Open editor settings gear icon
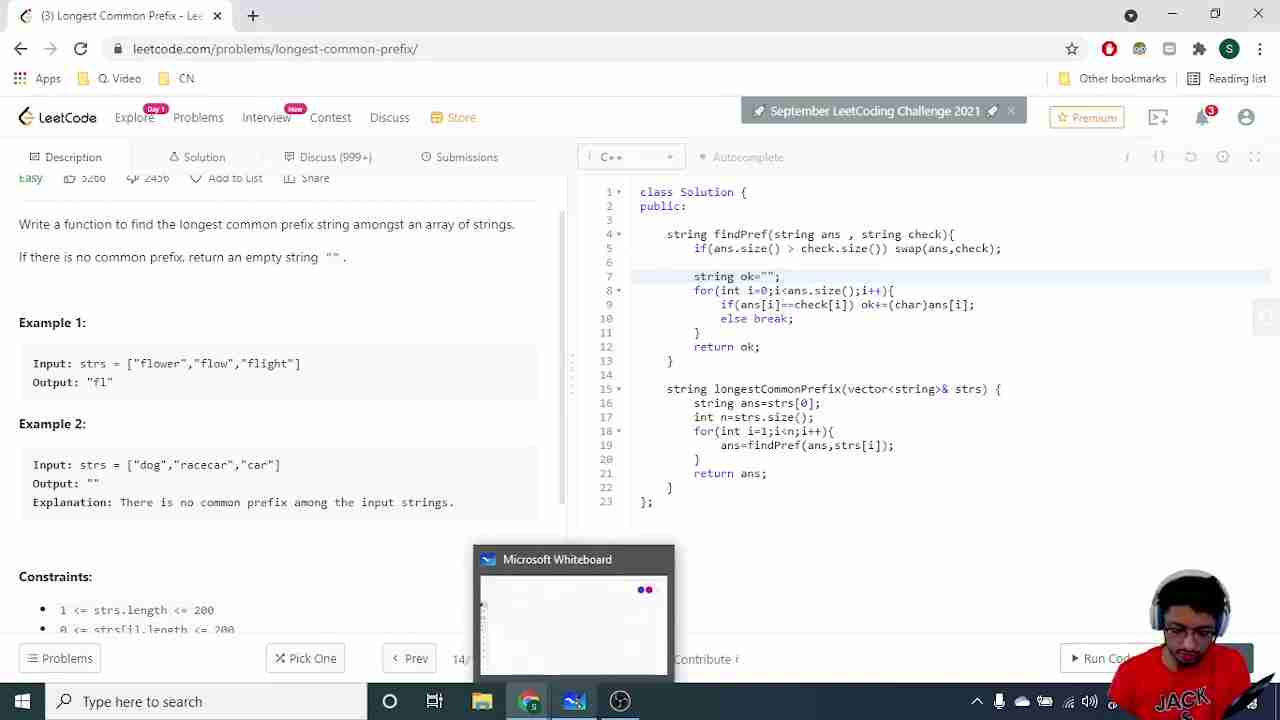Viewport: 1280px width, 720px height. pyautogui.click(x=1222, y=157)
